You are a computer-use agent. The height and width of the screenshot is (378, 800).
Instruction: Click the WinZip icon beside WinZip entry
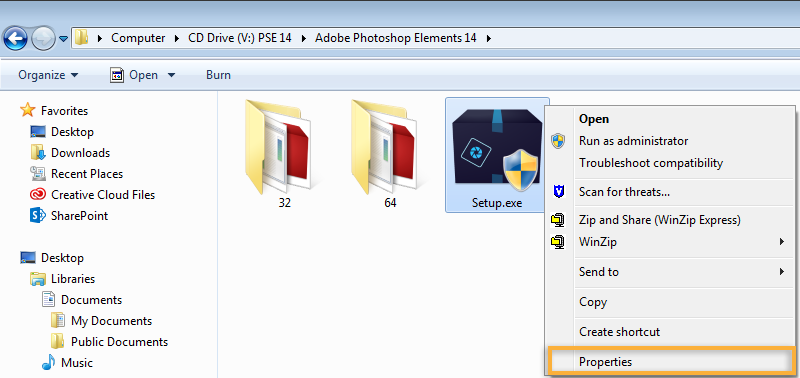coord(558,241)
